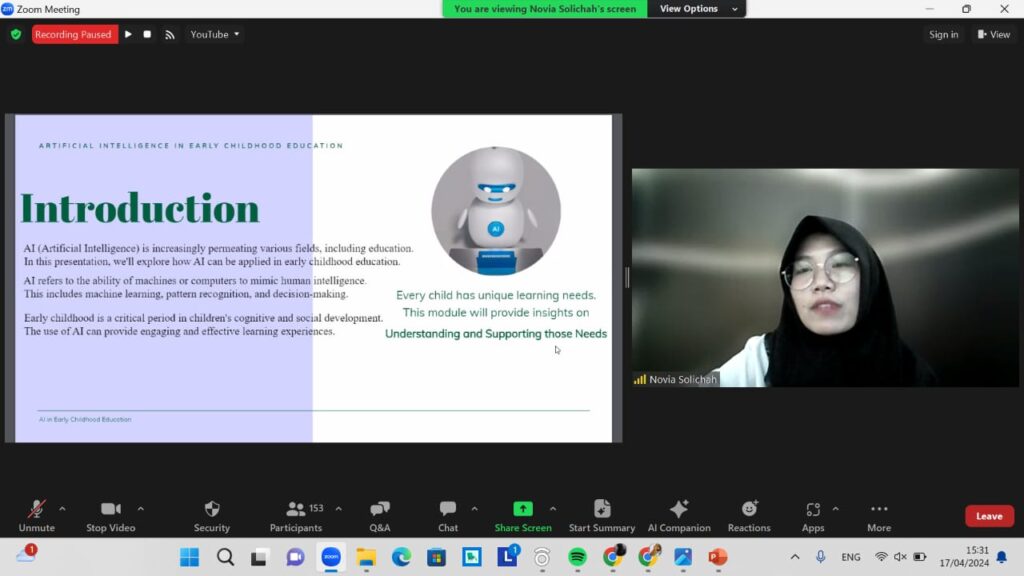
Task: Open the View layout menu
Action: click(994, 34)
